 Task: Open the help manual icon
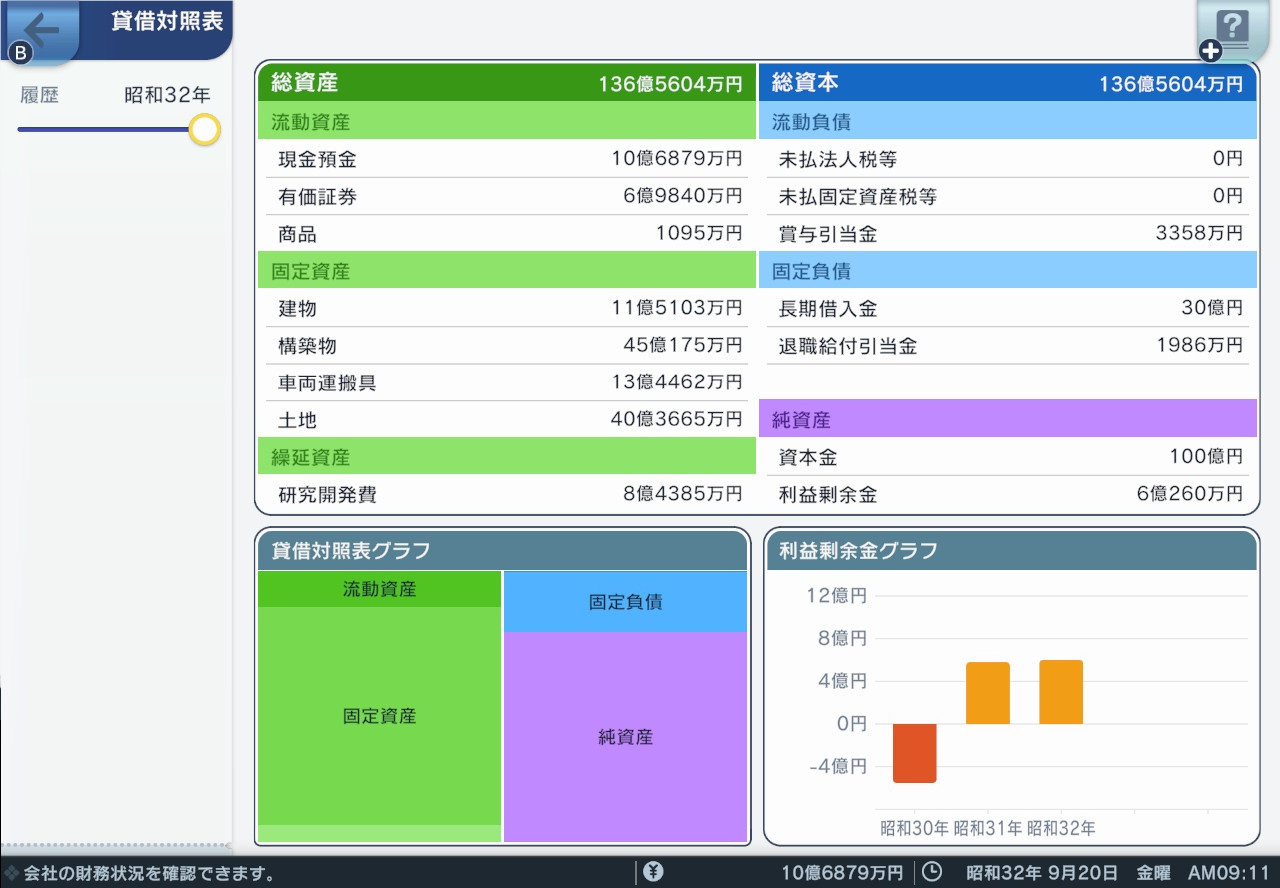point(1233,30)
